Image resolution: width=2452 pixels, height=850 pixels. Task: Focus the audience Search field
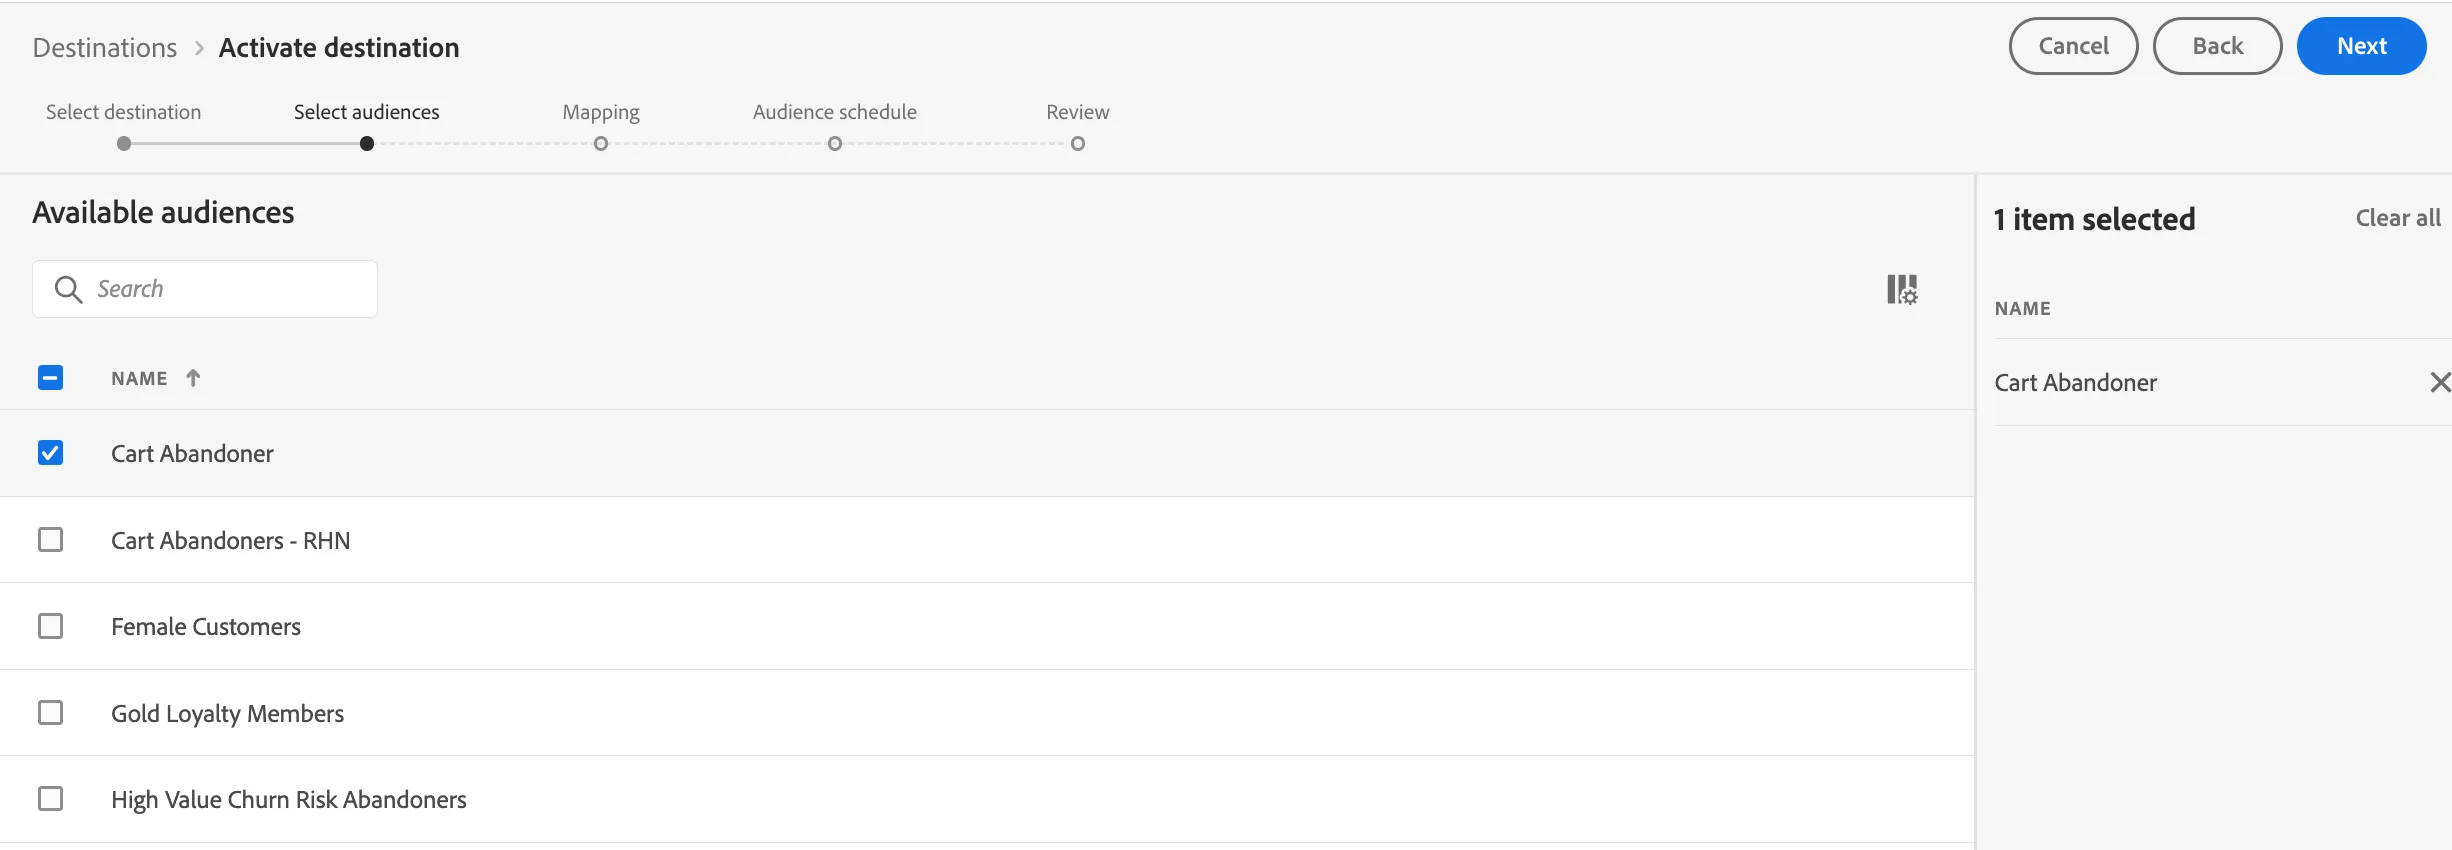coord(205,289)
